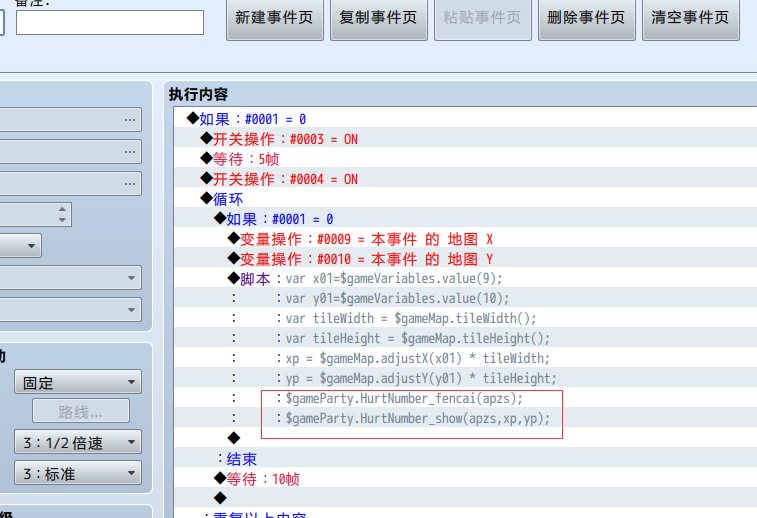The image size is (757, 518).
Task: Select the first 如果：#0001 = 0 command row
Action: point(465,118)
